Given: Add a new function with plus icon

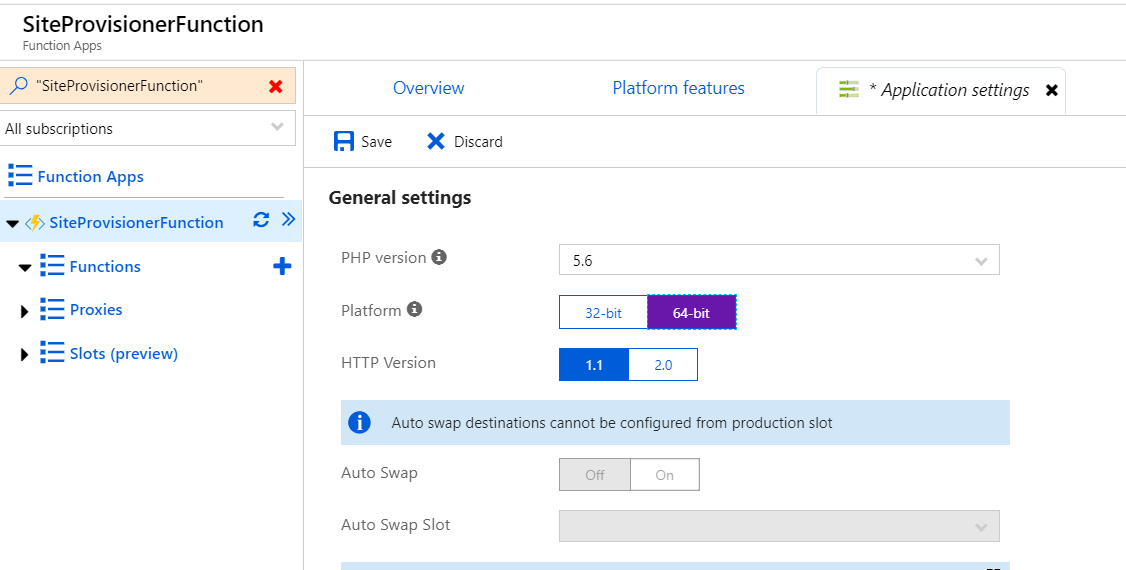Looking at the screenshot, I should click(x=282, y=266).
